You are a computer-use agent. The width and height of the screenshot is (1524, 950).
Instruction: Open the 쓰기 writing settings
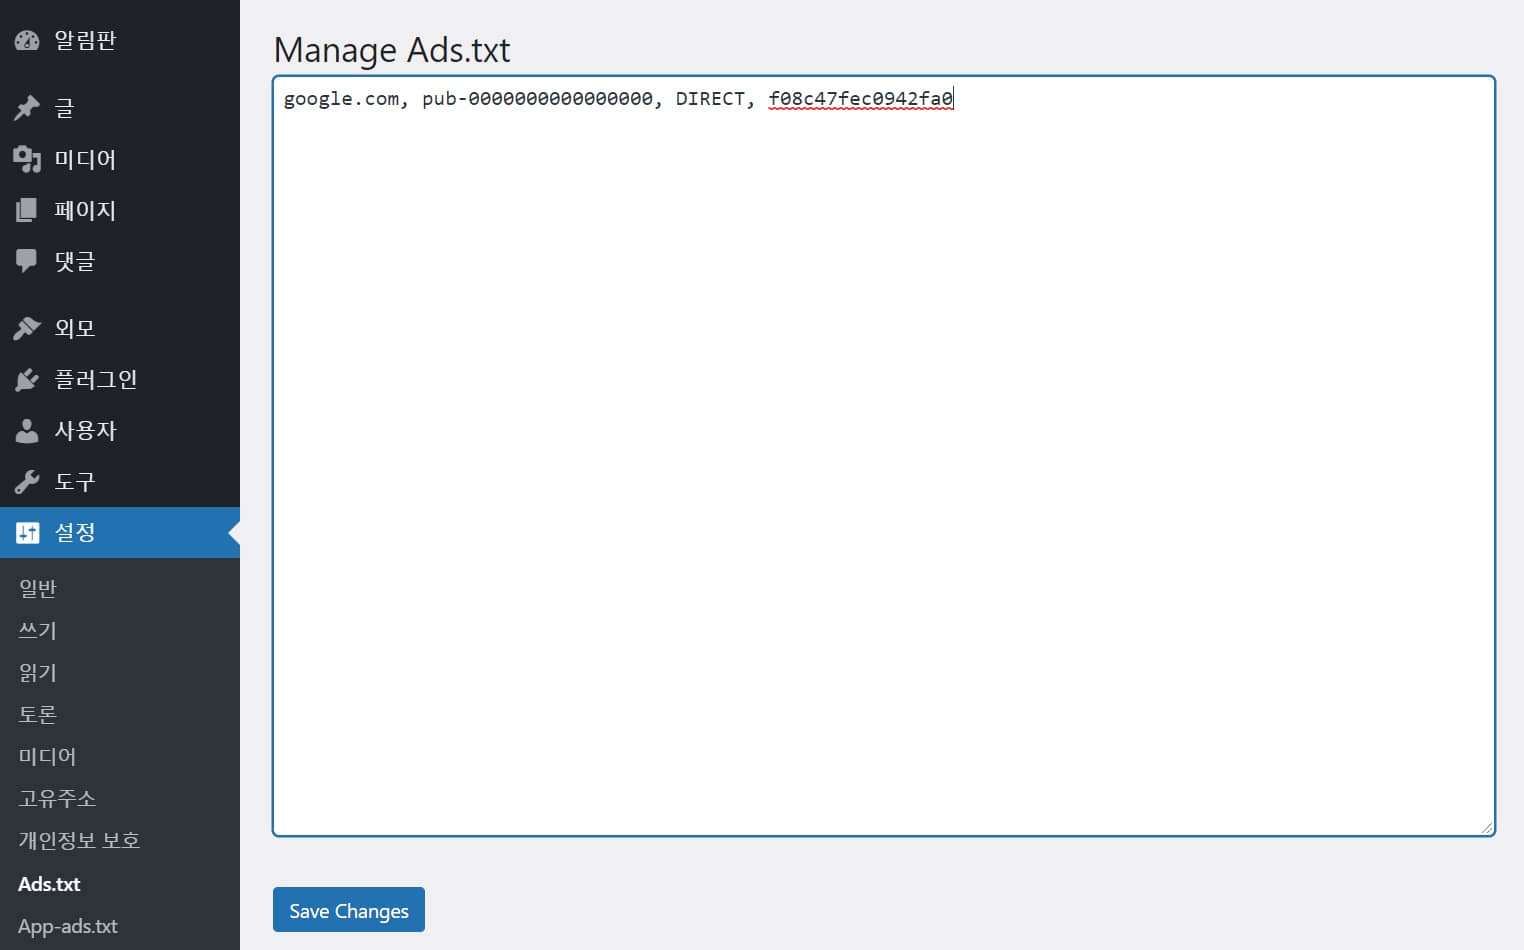(36, 630)
